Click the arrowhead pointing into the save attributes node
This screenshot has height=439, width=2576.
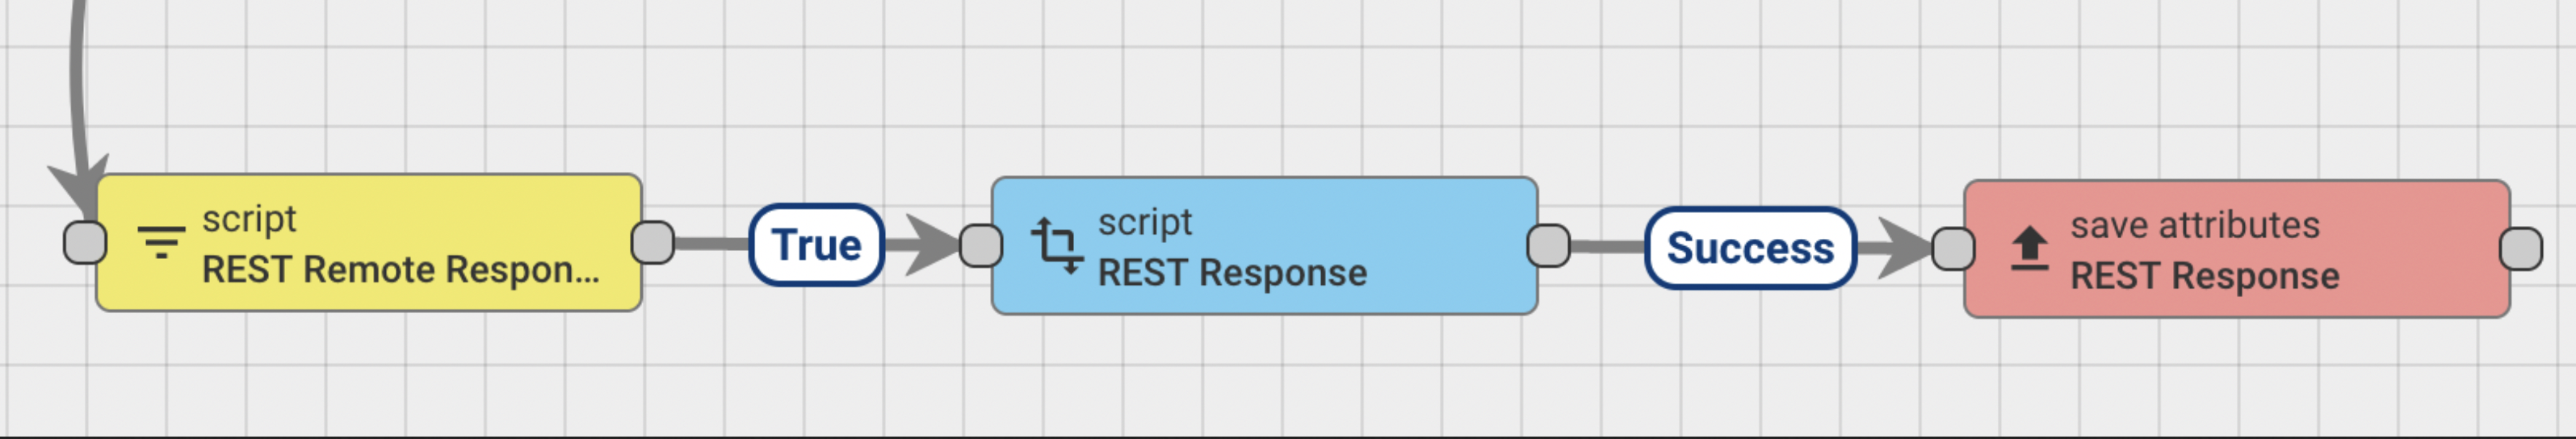[x=1903, y=247]
